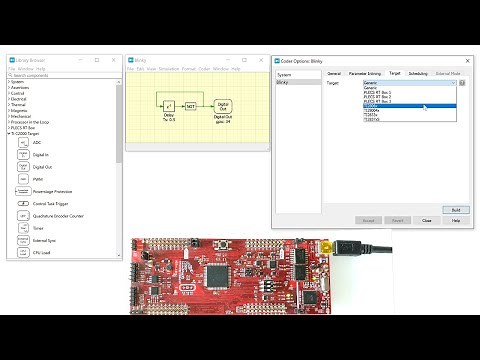Click the Blinky window app icon
480x360 pixels.
pos(131,60)
